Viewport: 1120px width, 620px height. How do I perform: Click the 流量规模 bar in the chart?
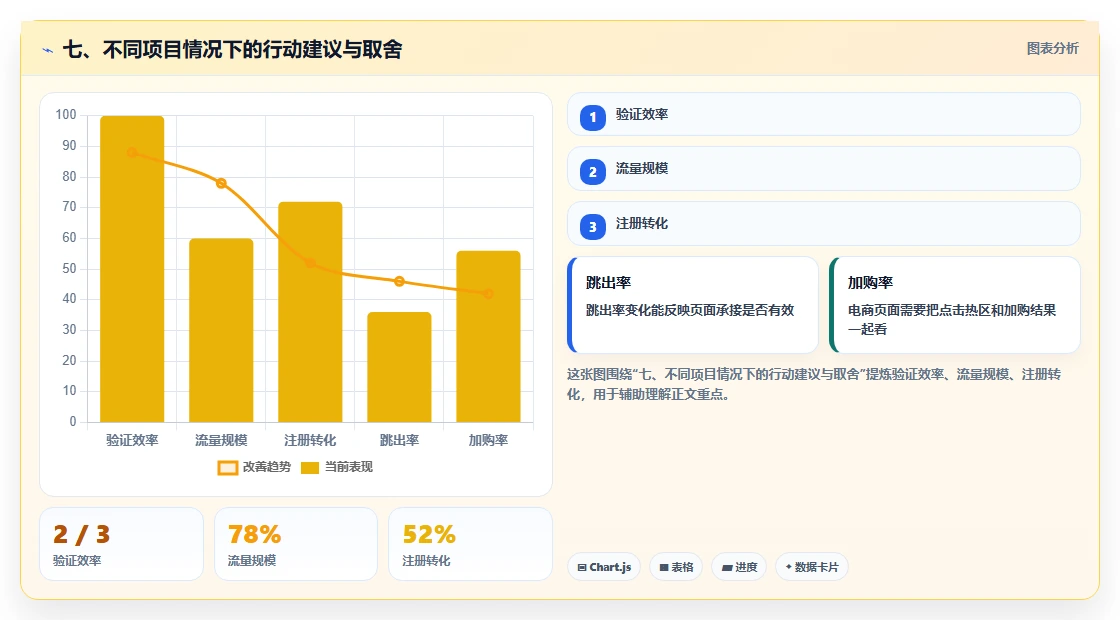click(221, 330)
